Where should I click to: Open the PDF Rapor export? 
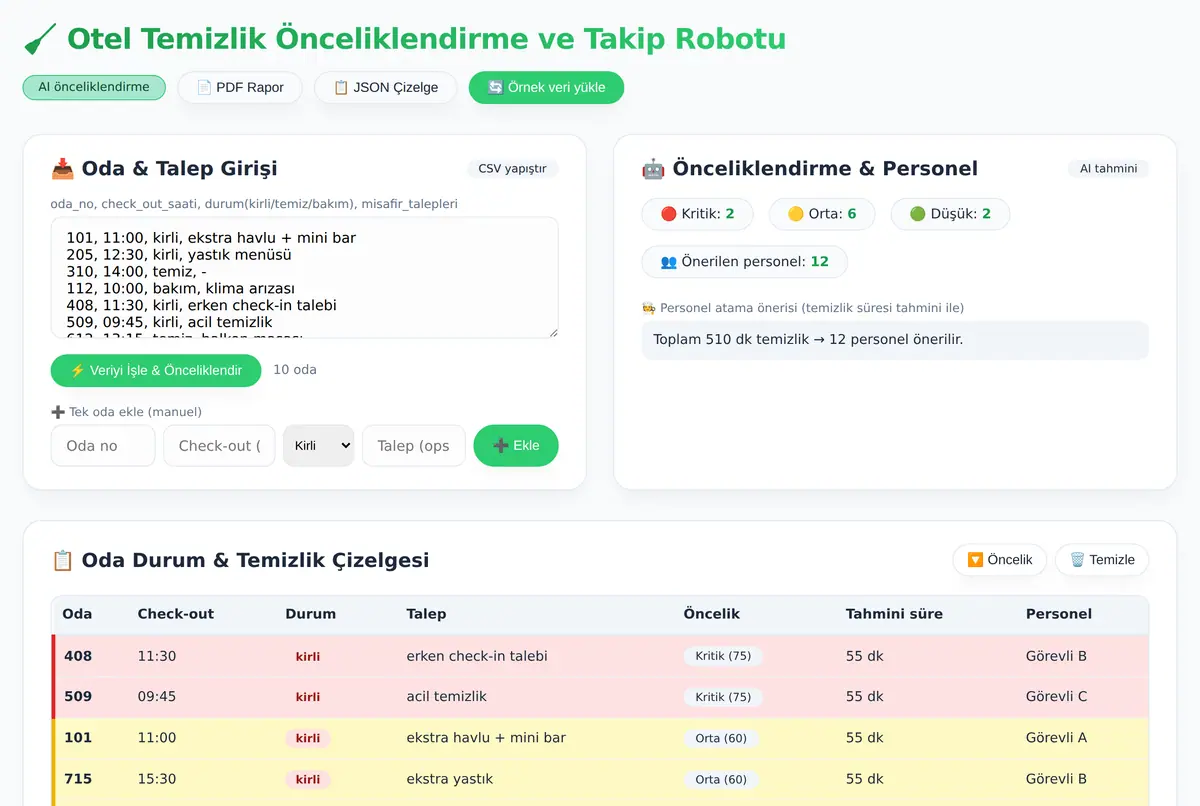240,87
